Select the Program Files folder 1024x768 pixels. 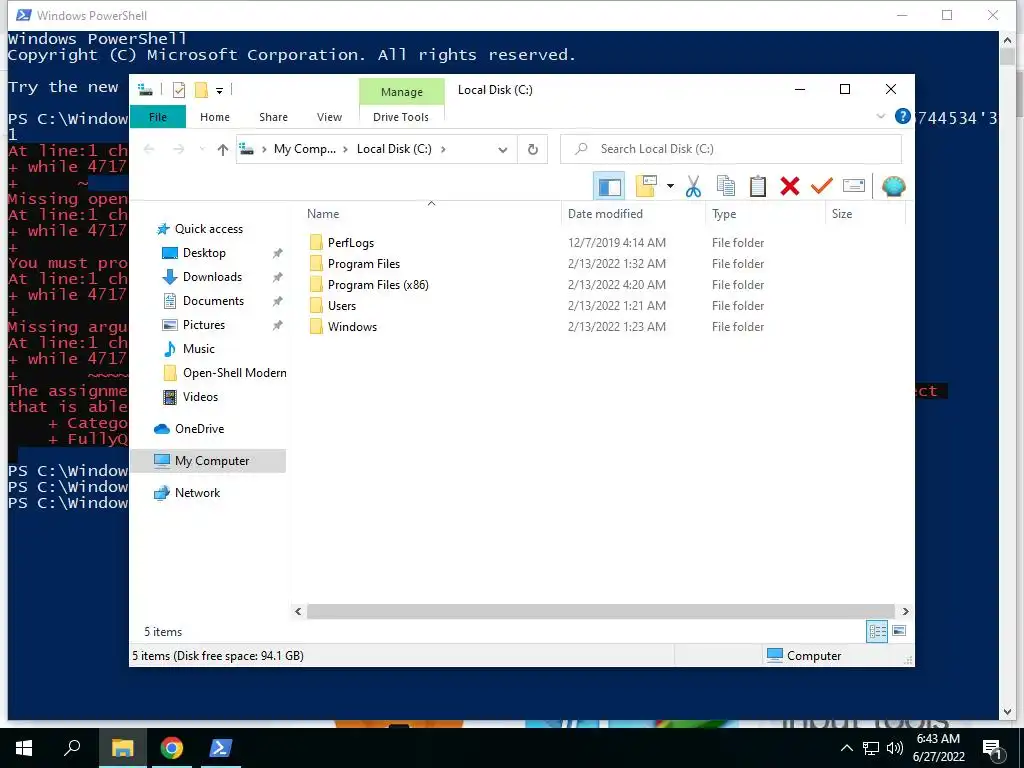364,264
